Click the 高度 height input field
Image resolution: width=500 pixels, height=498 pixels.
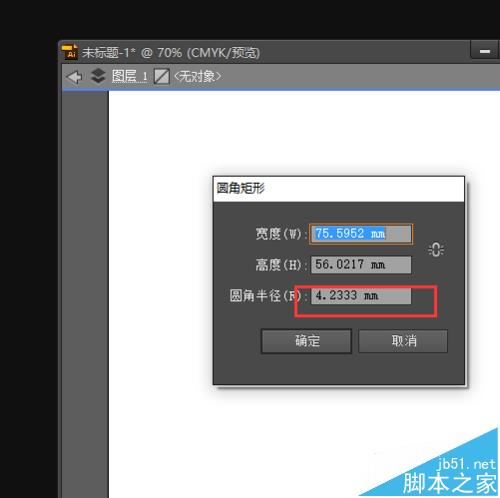click(x=361, y=265)
